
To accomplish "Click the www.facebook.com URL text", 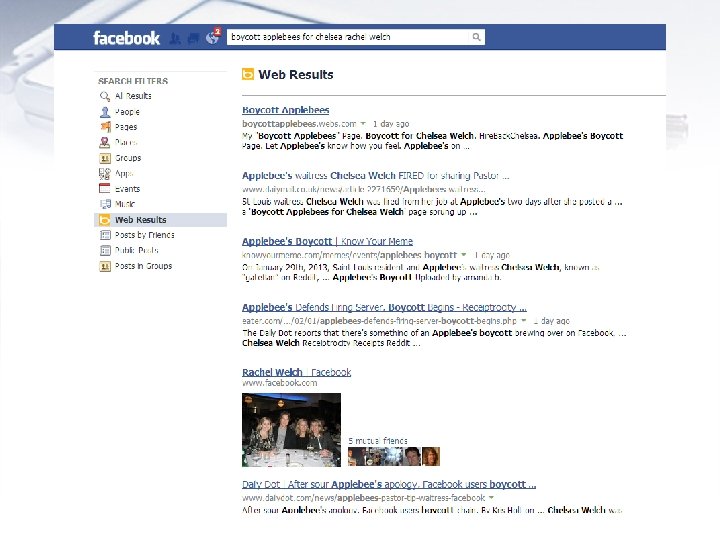I will click(280, 383).
